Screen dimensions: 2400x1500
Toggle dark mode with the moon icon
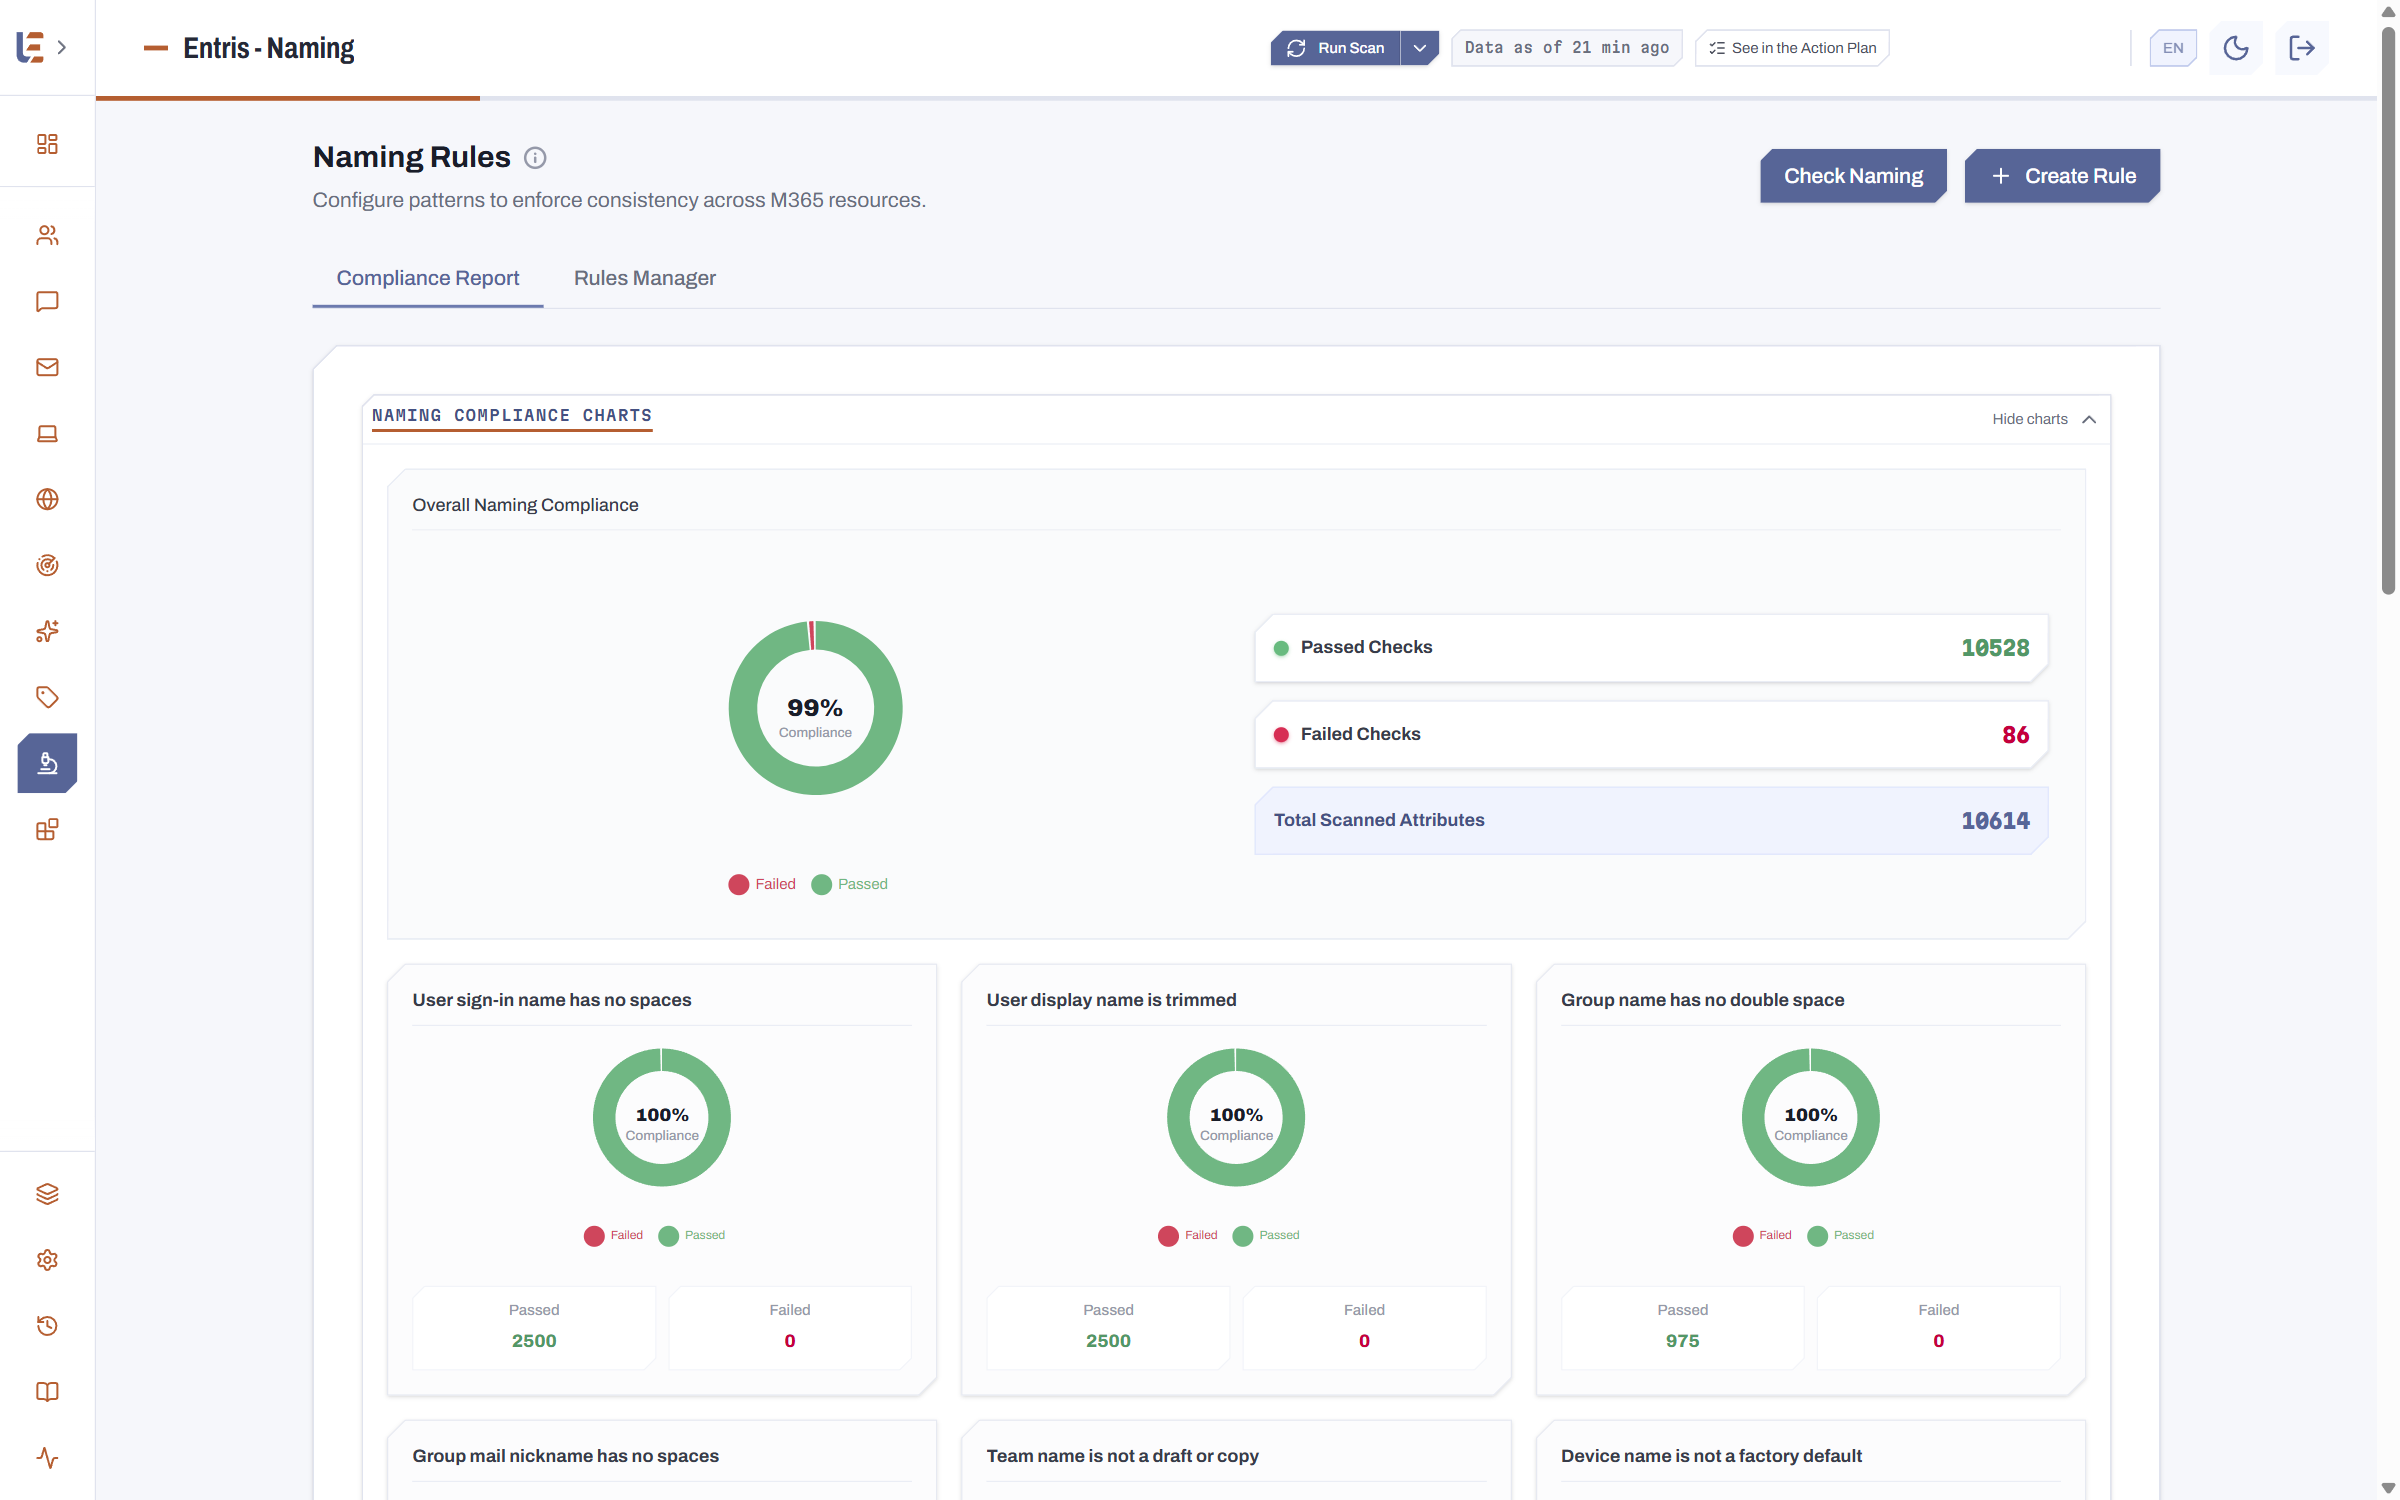(x=2236, y=47)
